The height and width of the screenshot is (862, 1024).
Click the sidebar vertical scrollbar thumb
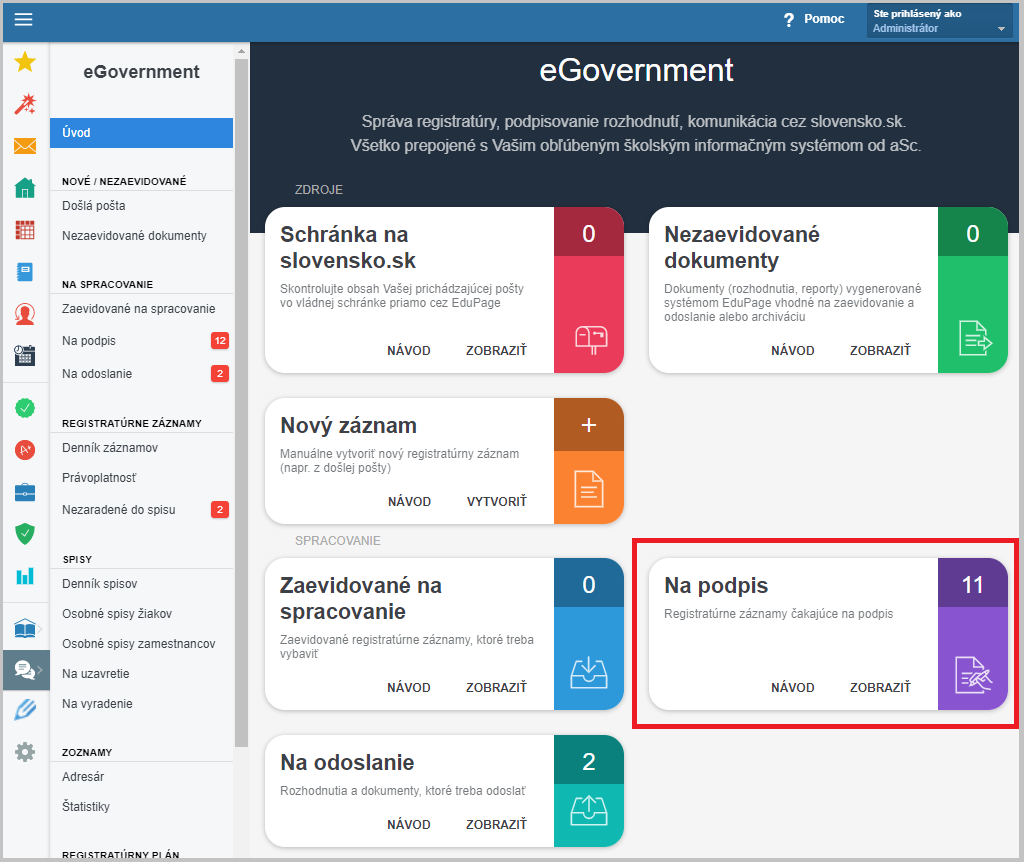point(242,402)
